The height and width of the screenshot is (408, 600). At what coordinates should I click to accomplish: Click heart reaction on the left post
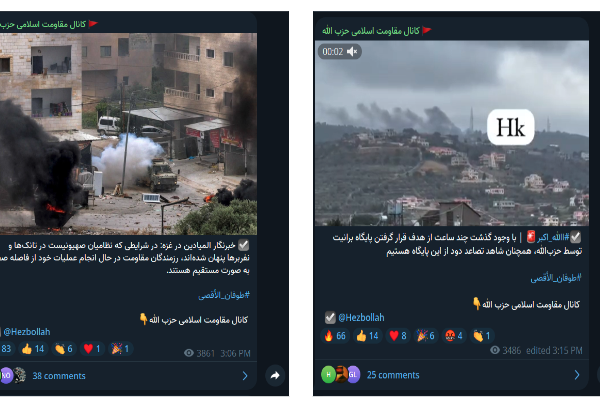pos(92,349)
